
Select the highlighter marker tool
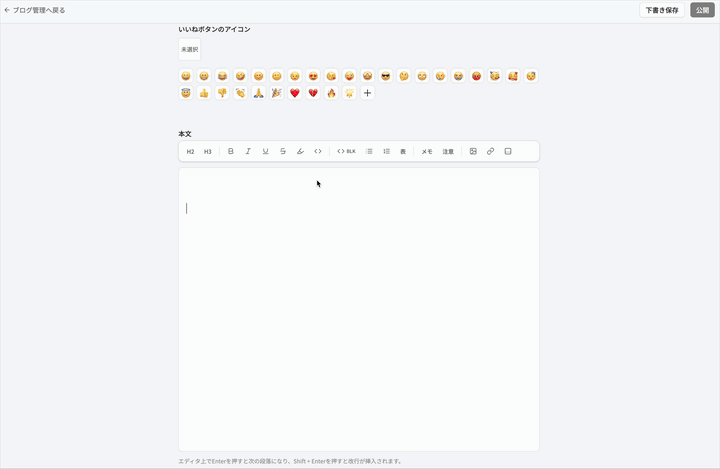(300, 152)
